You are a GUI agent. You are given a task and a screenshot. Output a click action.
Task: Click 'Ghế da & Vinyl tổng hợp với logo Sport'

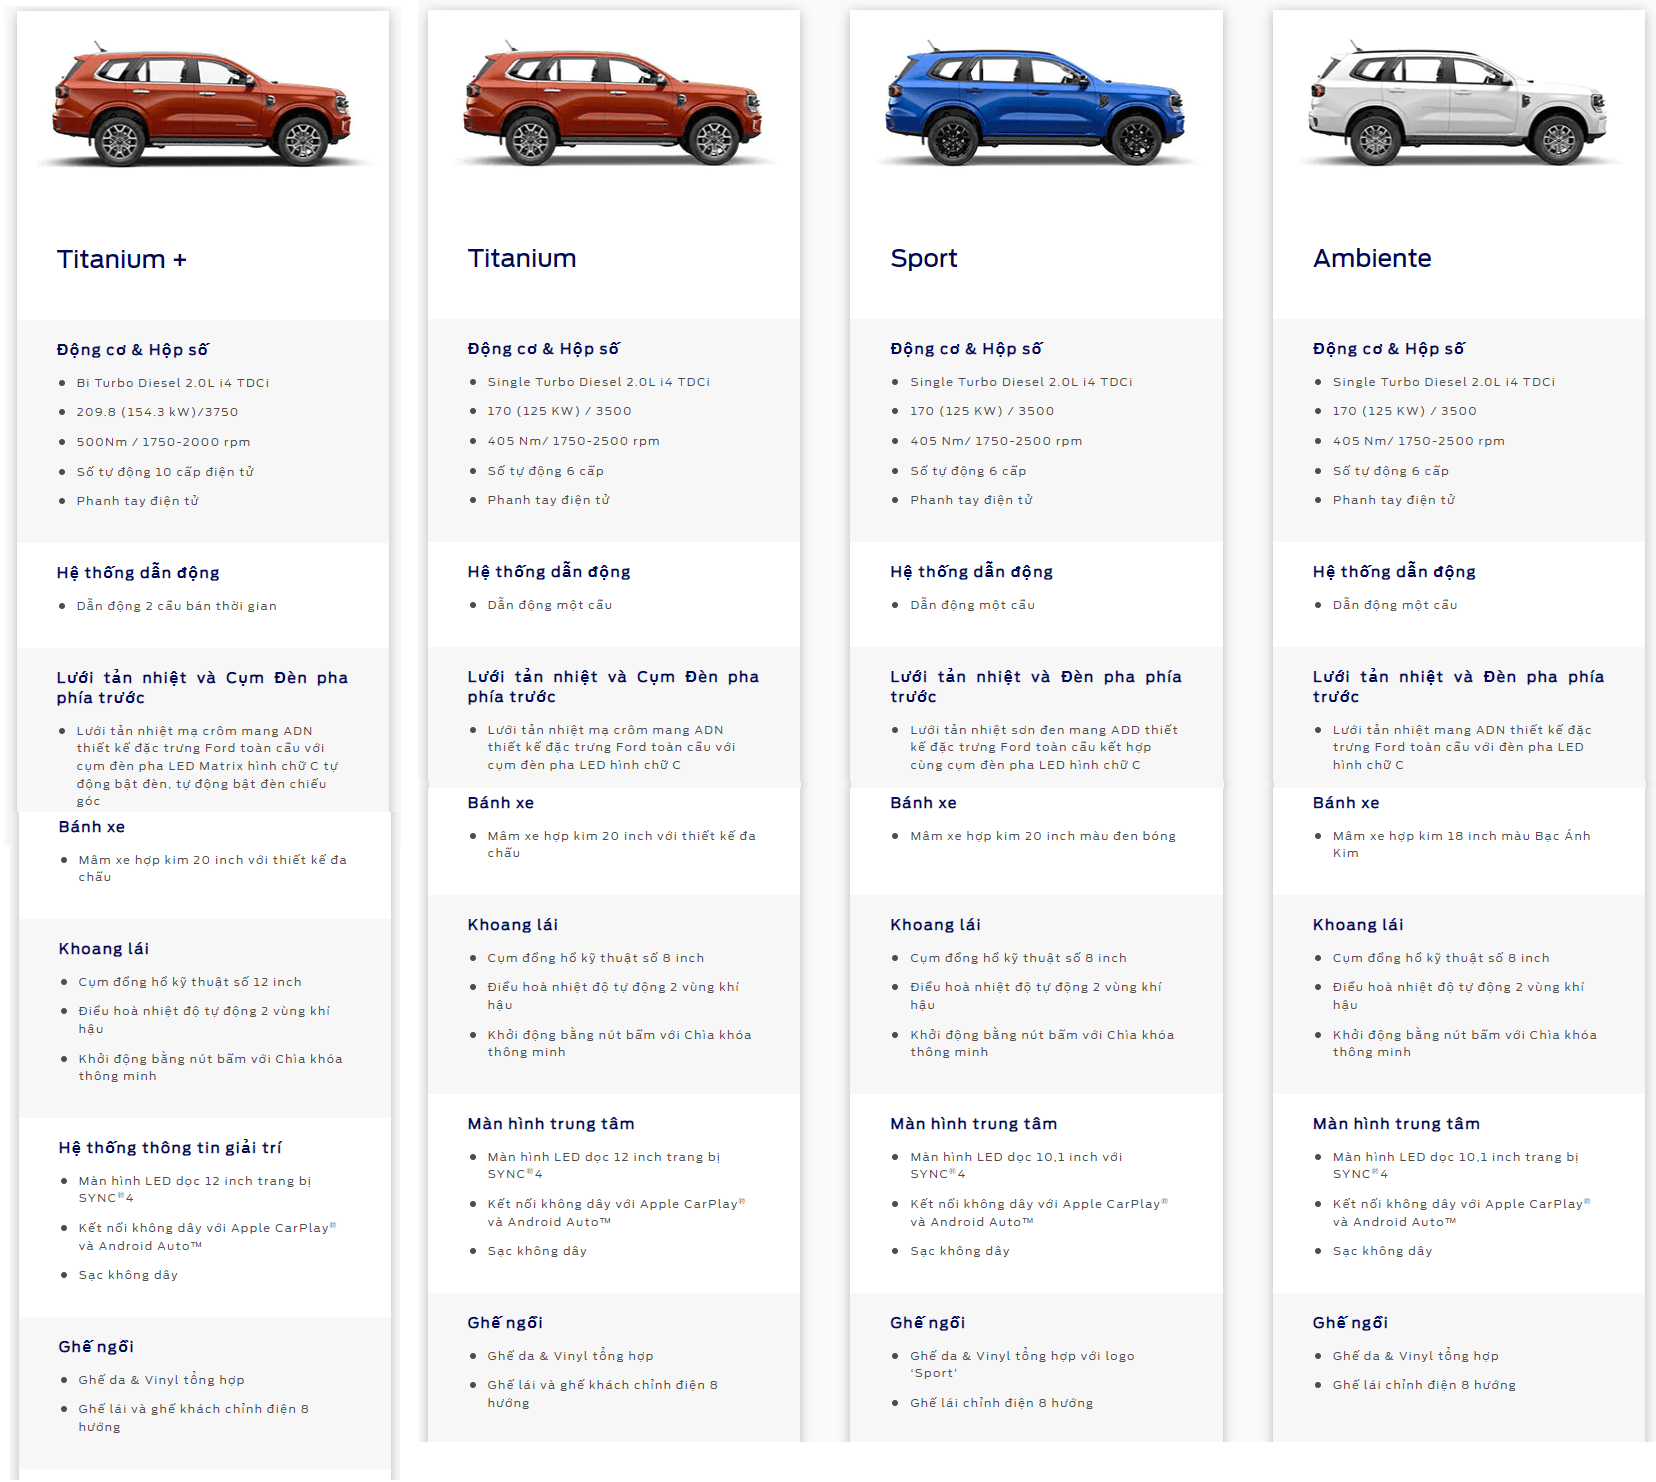1022,1365
